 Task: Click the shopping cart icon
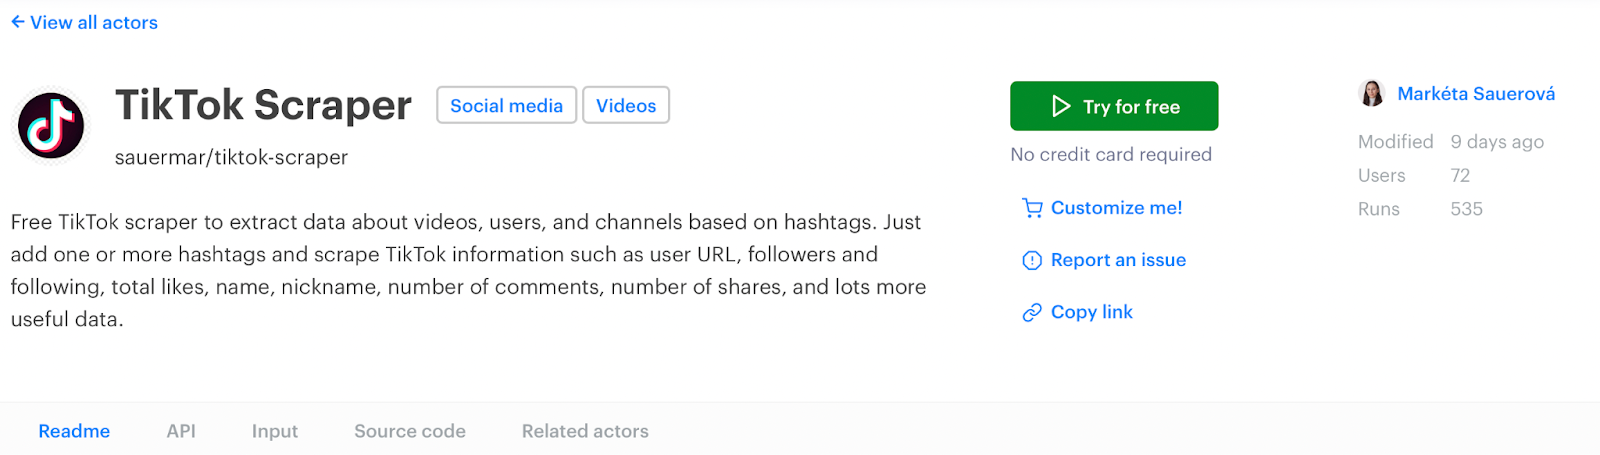point(1032,208)
